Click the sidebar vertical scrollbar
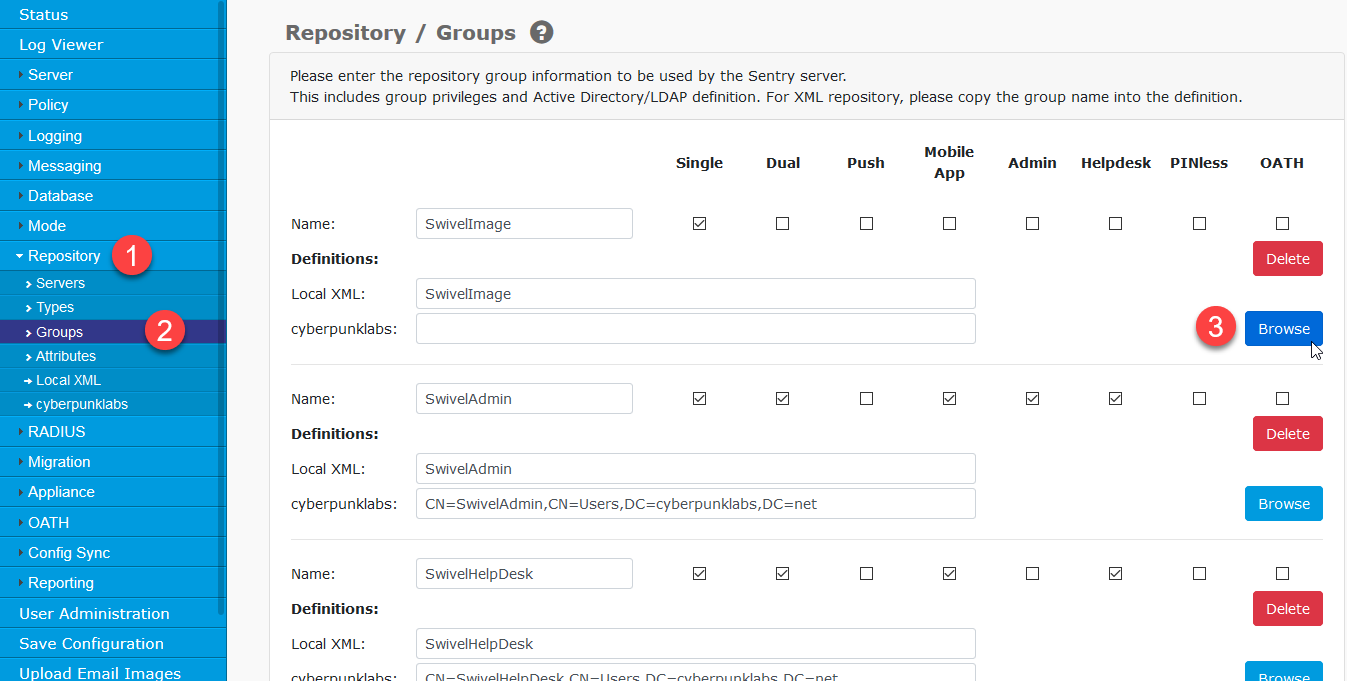This screenshot has height=681, width=1347. pos(221,300)
